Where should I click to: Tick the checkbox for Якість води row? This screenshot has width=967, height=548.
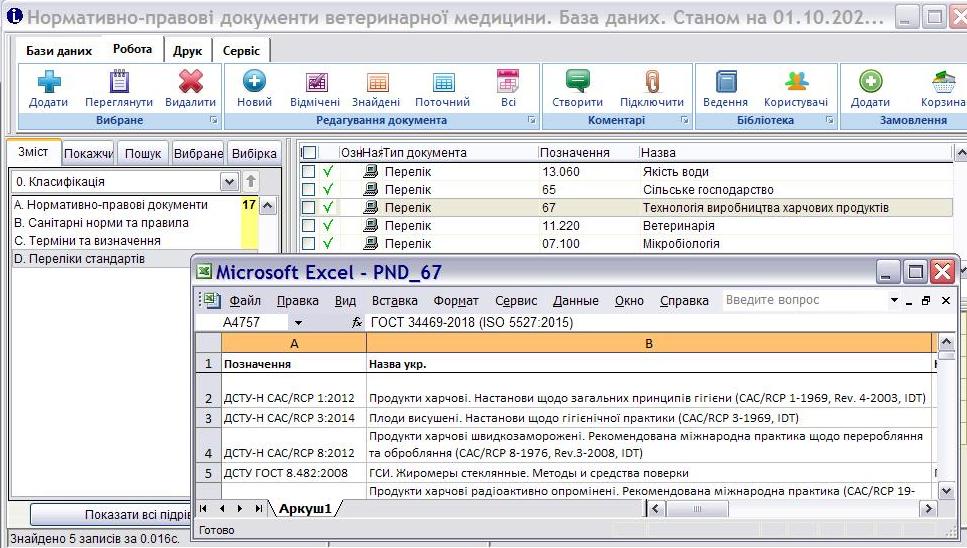(x=308, y=171)
